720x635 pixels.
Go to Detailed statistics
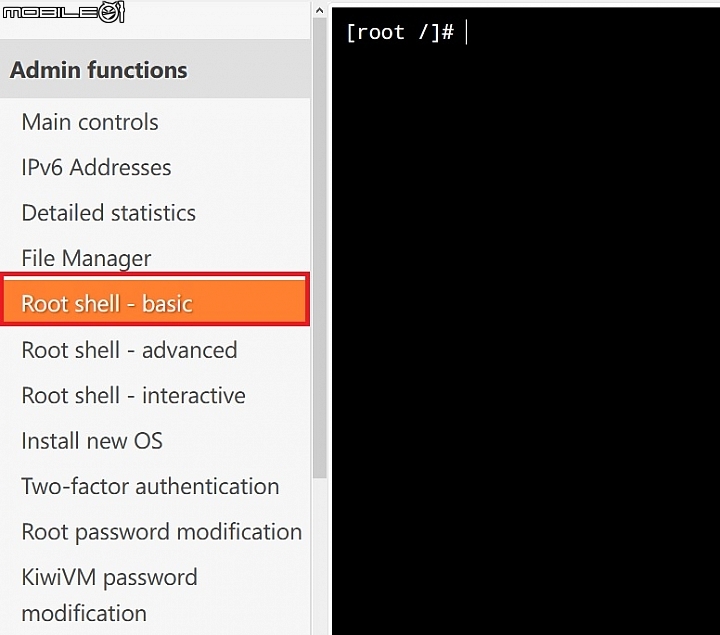point(109,213)
